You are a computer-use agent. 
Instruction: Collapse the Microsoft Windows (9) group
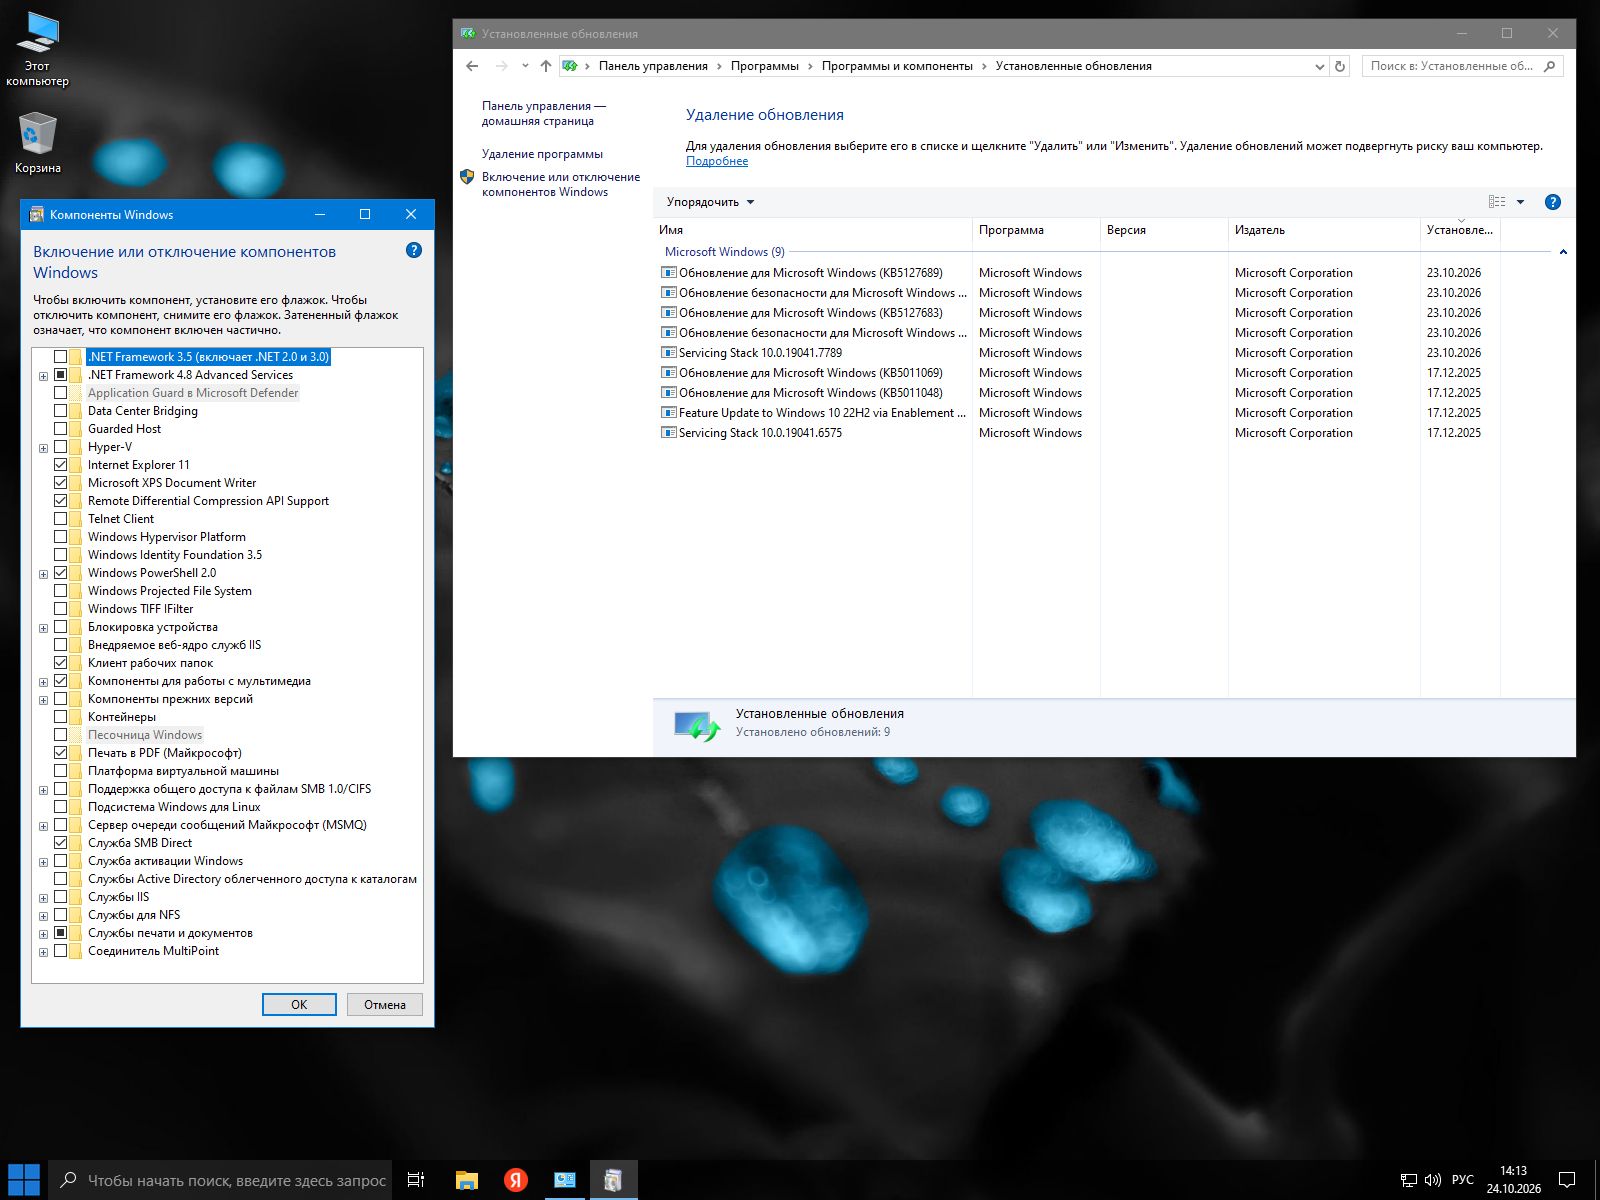(x=1563, y=252)
